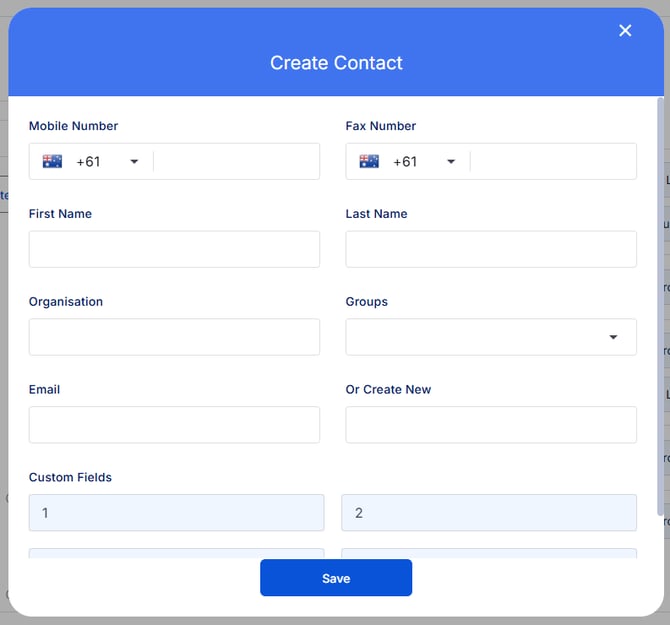This screenshot has width=670, height=625.
Task: Click the Australian flag for Mobile Number
Action: tap(52, 161)
